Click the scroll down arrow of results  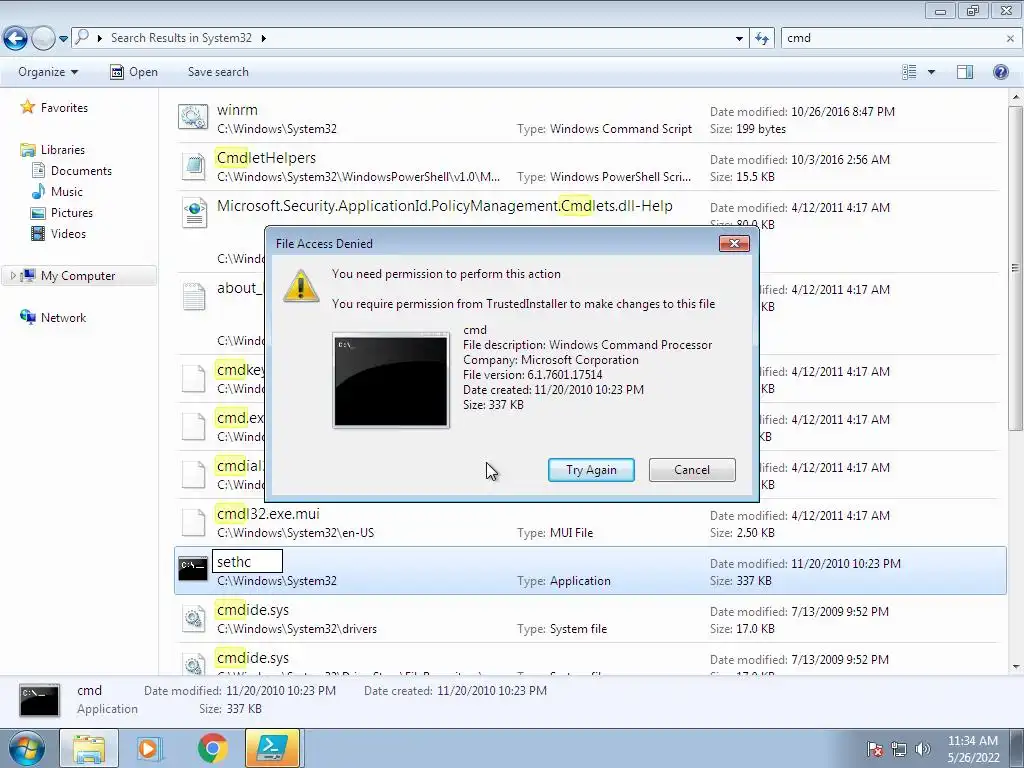(x=1015, y=667)
